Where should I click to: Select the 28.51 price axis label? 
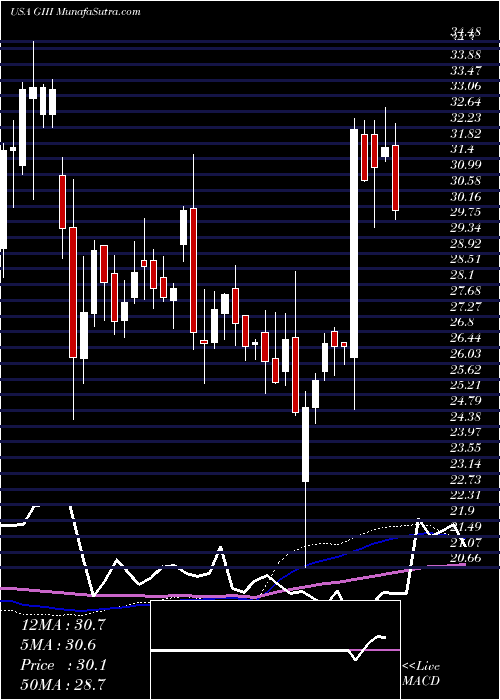(x=466, y=260)
